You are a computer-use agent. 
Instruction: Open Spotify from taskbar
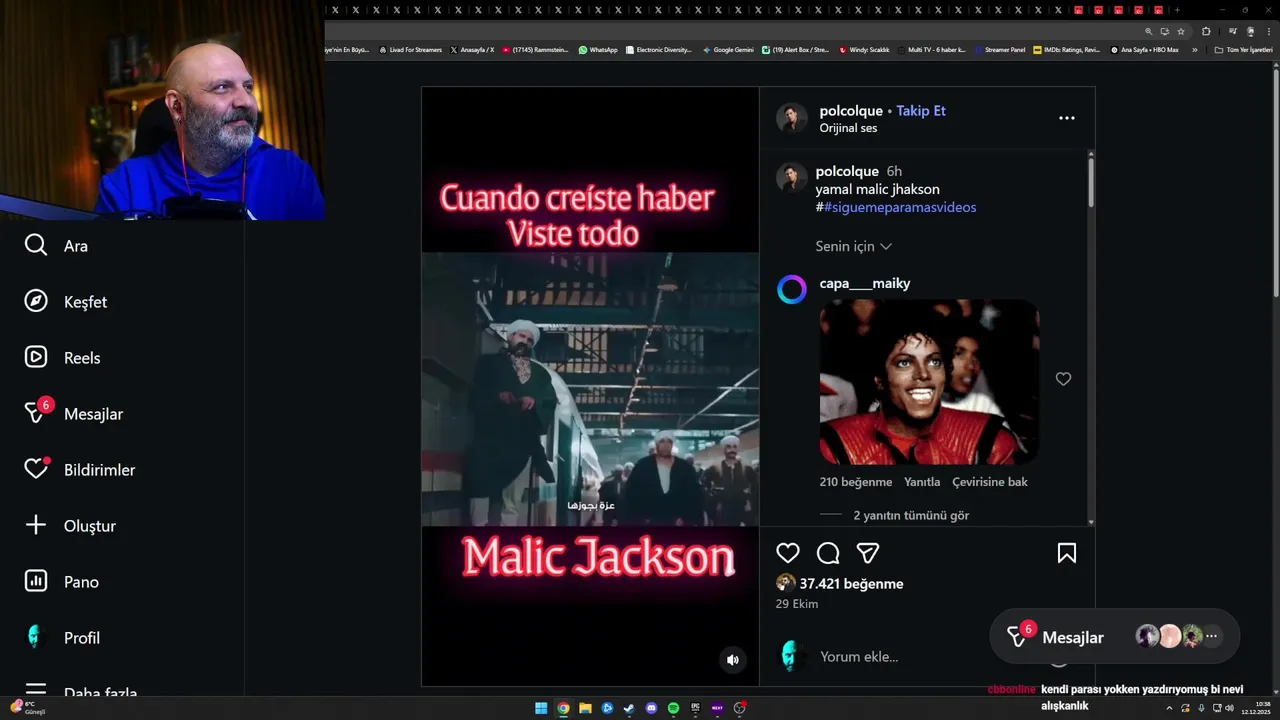pos(673,708)
